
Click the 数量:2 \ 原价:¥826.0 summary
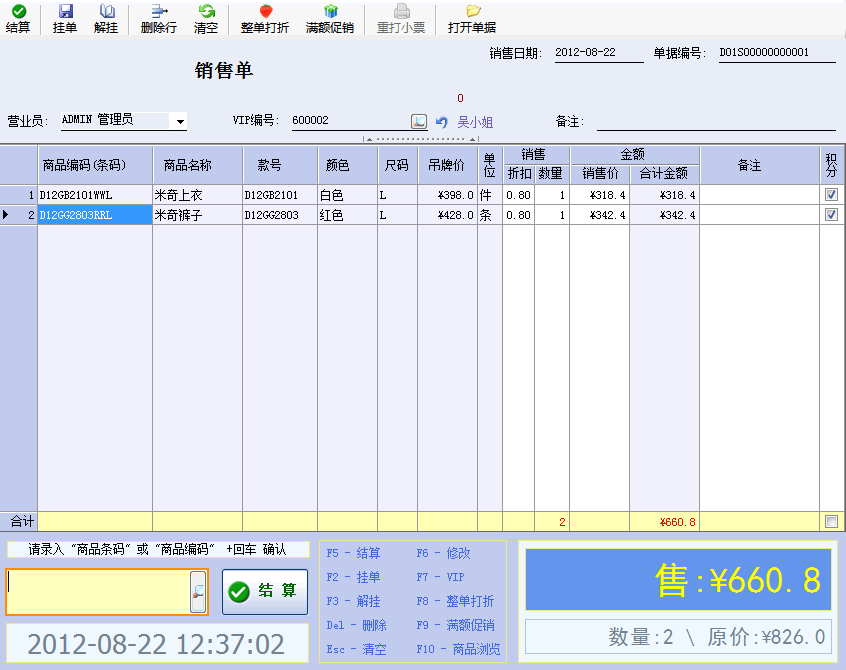coord(678,637)
